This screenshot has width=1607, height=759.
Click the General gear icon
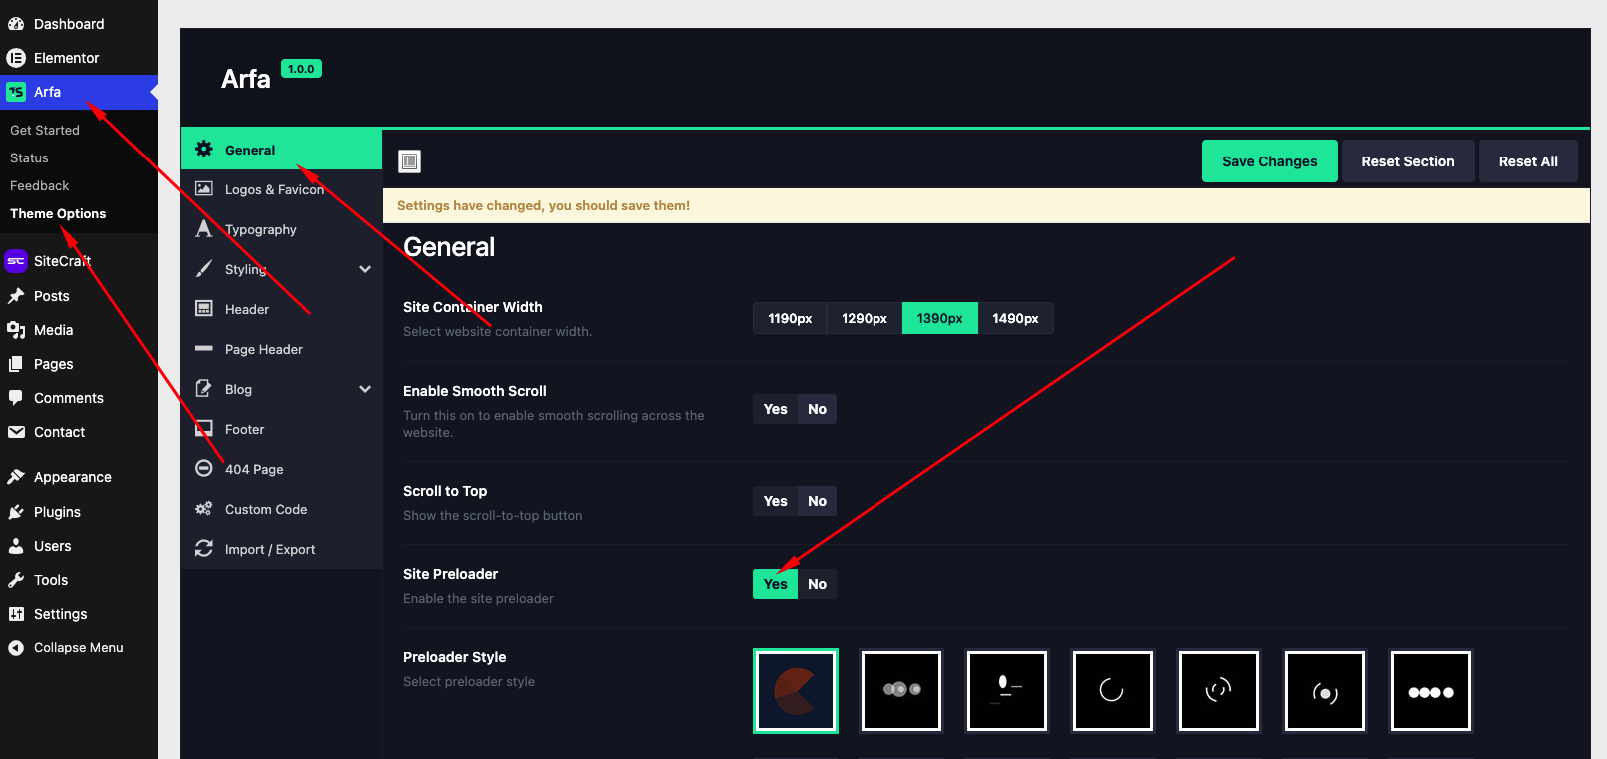coord(204,149)
